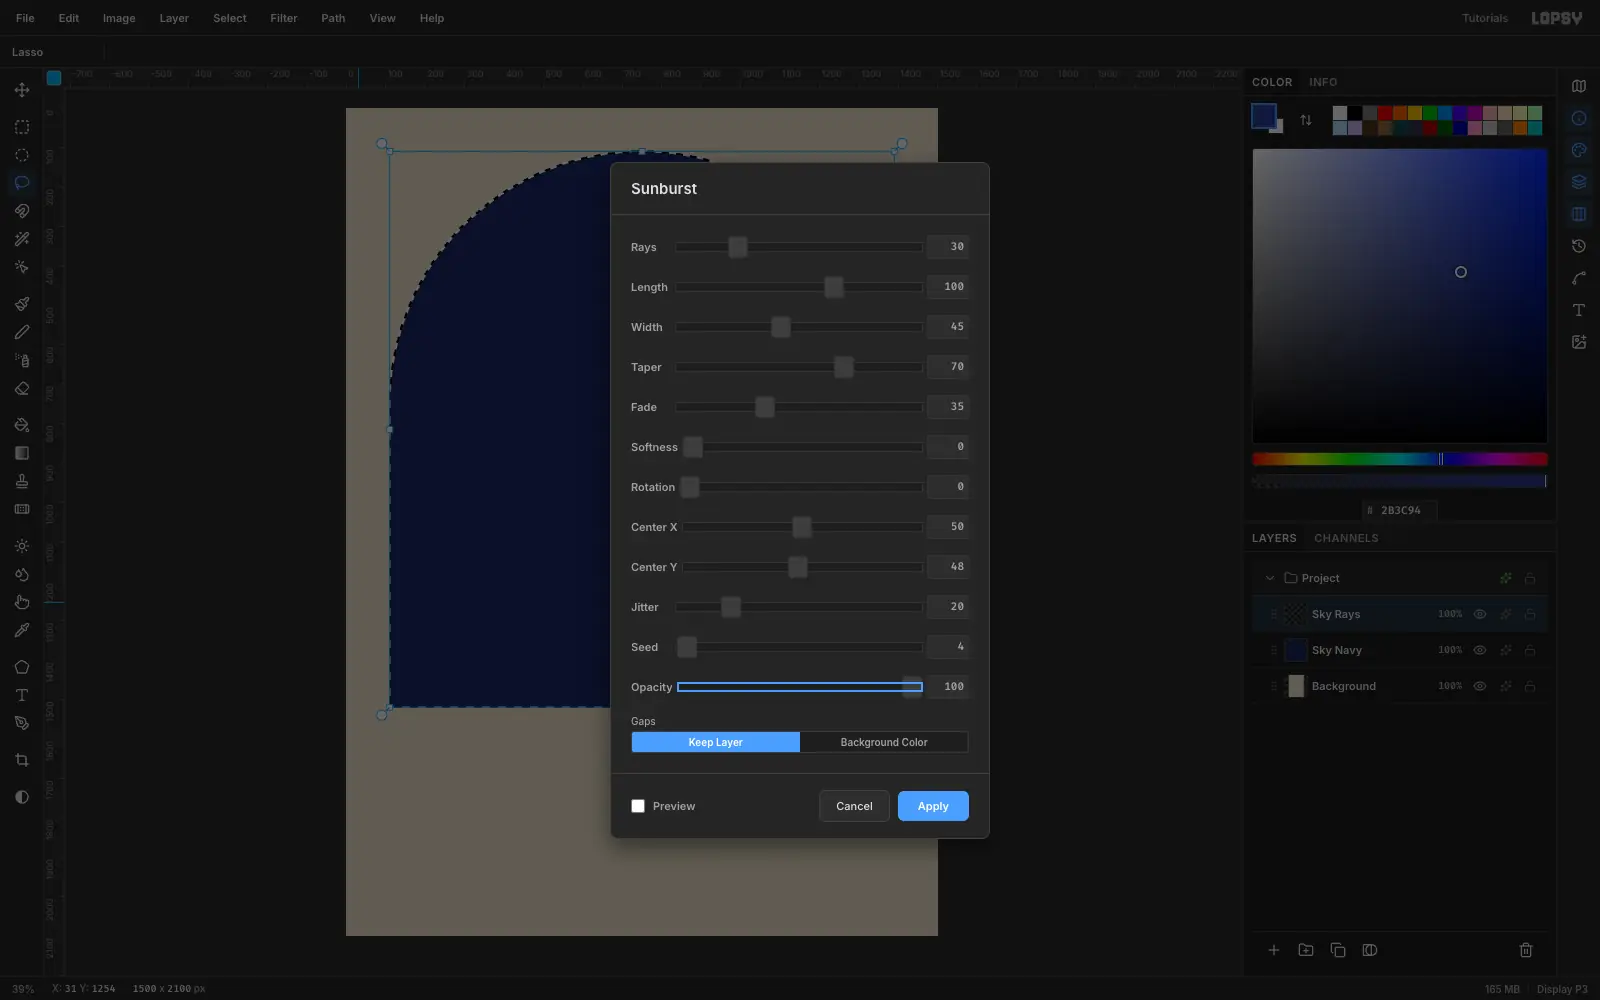This screenshot has height=1000, width=1600.
Task: Create new layer group folder
Action: [1306, 950]
